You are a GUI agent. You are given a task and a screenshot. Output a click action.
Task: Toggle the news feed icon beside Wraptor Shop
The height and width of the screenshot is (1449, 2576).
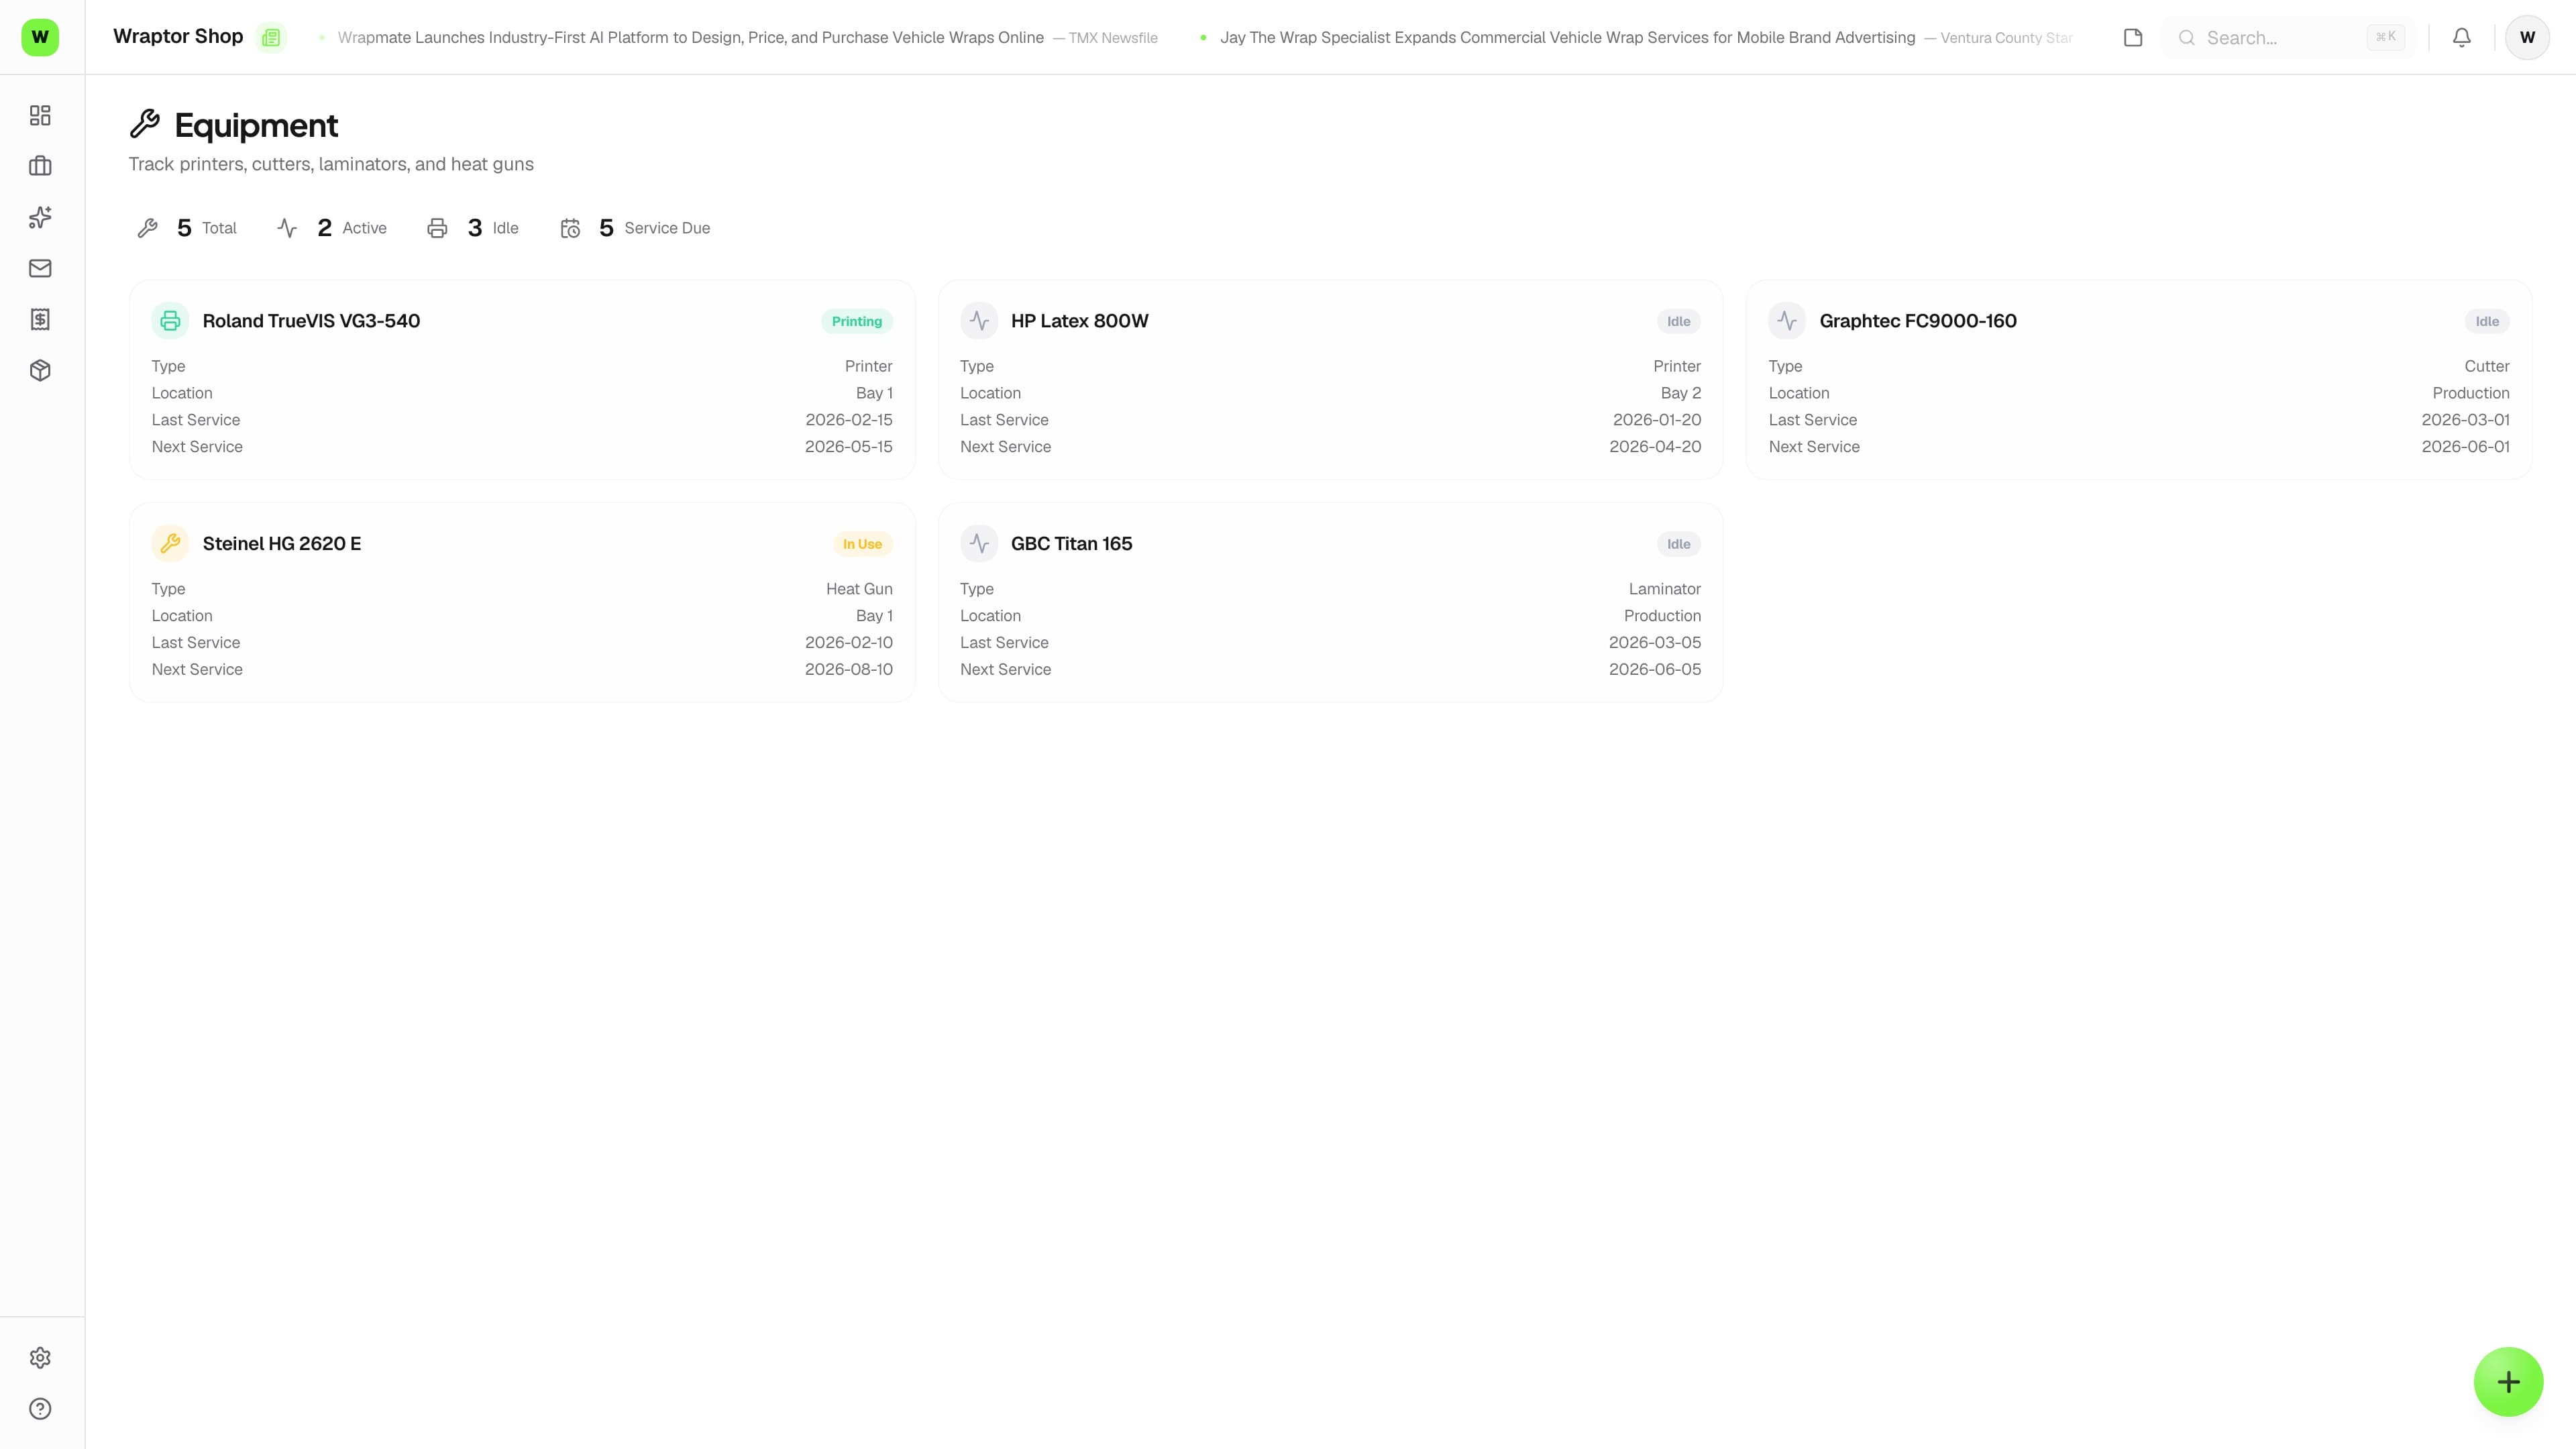(x=271, y=38)
